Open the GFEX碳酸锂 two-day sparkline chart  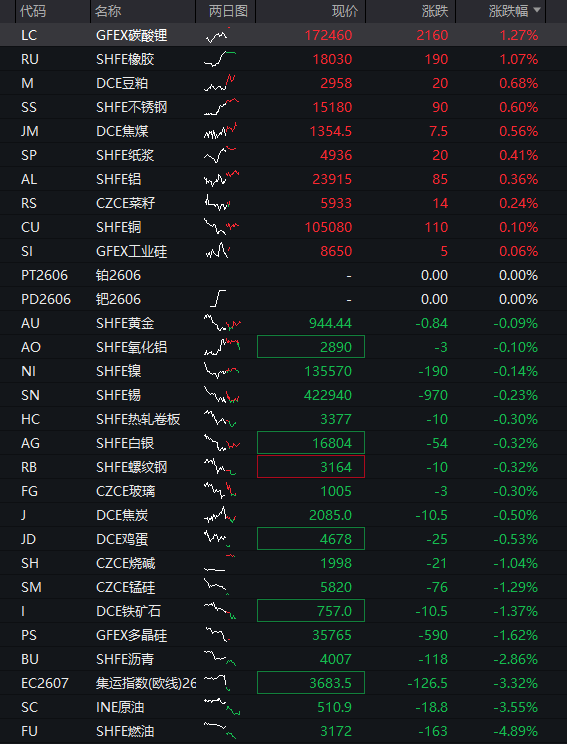pos(220,35)
